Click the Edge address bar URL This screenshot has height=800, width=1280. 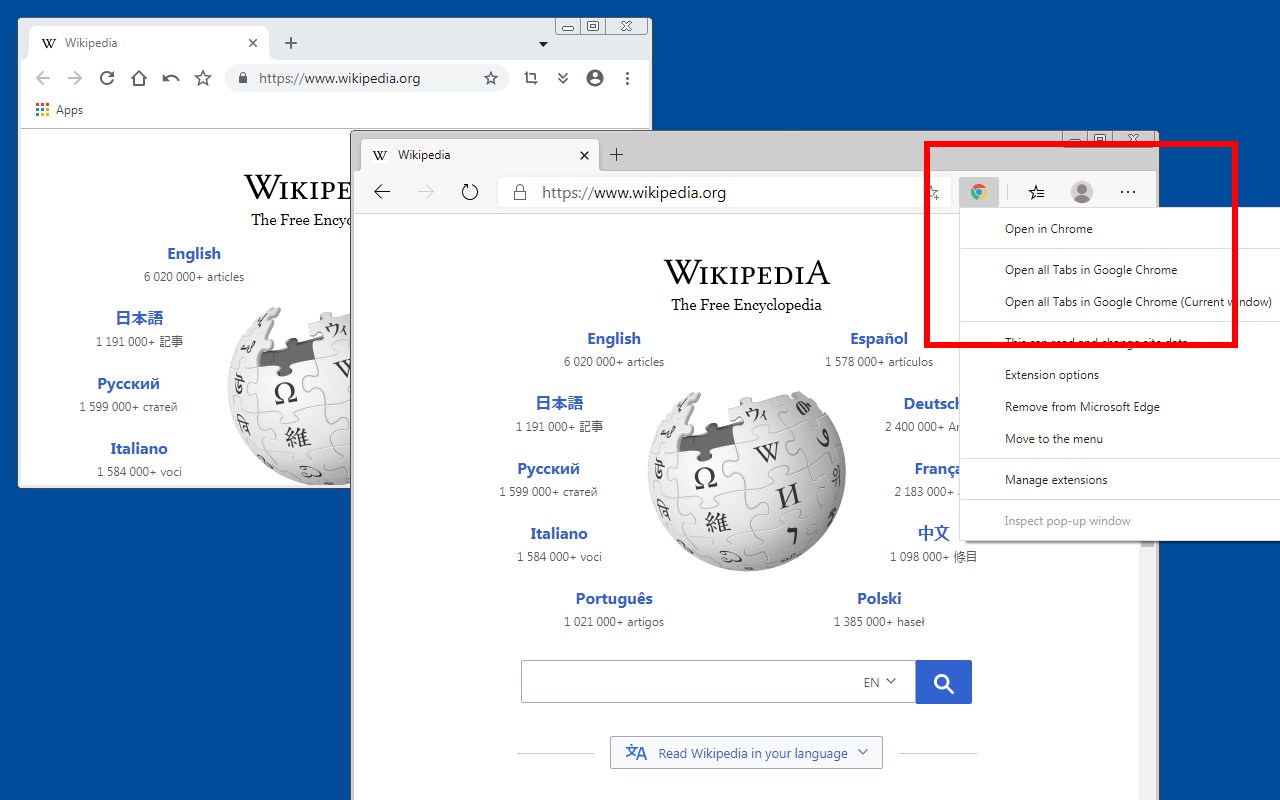pyautogui.click(x=634, y=192)
